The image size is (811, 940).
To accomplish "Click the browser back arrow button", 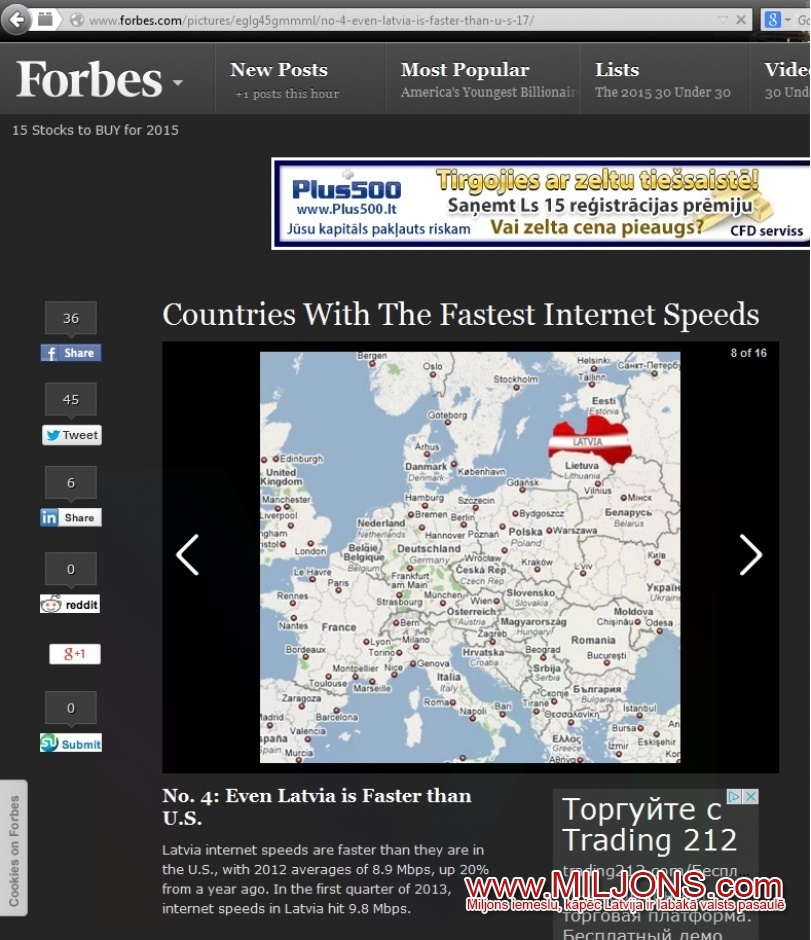I will [x=17, y=19].
